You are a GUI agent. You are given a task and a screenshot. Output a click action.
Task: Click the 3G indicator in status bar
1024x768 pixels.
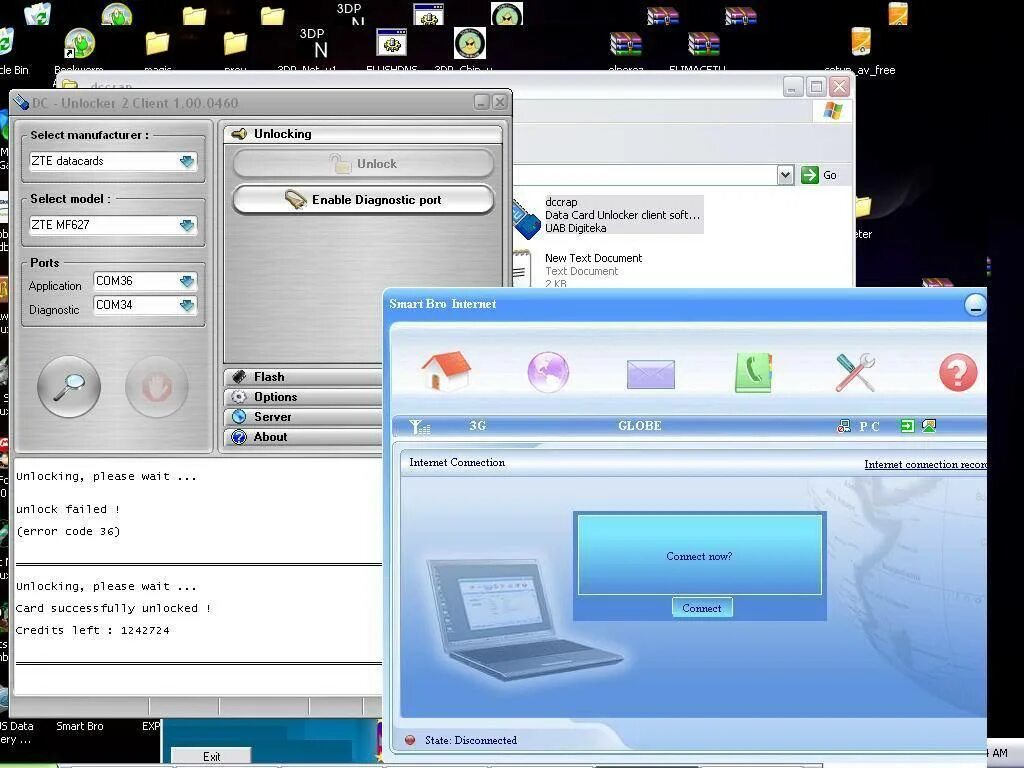coord(477,426)
